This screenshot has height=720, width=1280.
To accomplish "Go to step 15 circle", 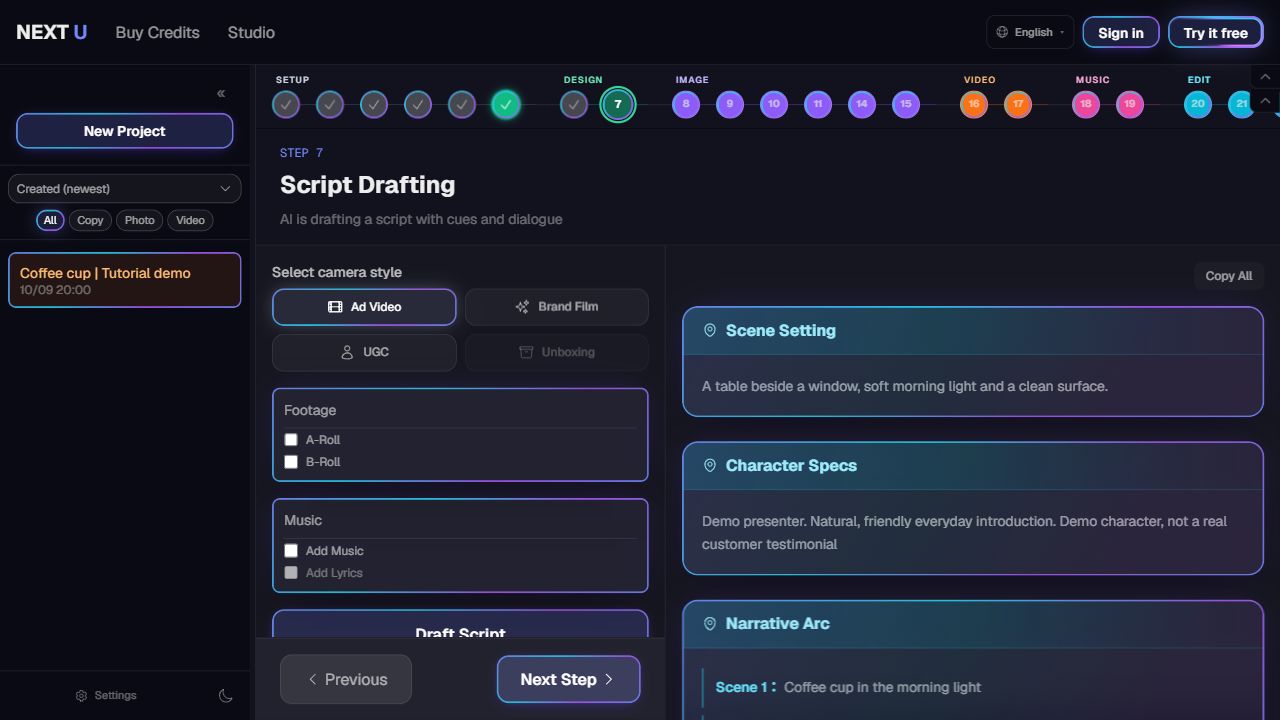I will [906, 104].
